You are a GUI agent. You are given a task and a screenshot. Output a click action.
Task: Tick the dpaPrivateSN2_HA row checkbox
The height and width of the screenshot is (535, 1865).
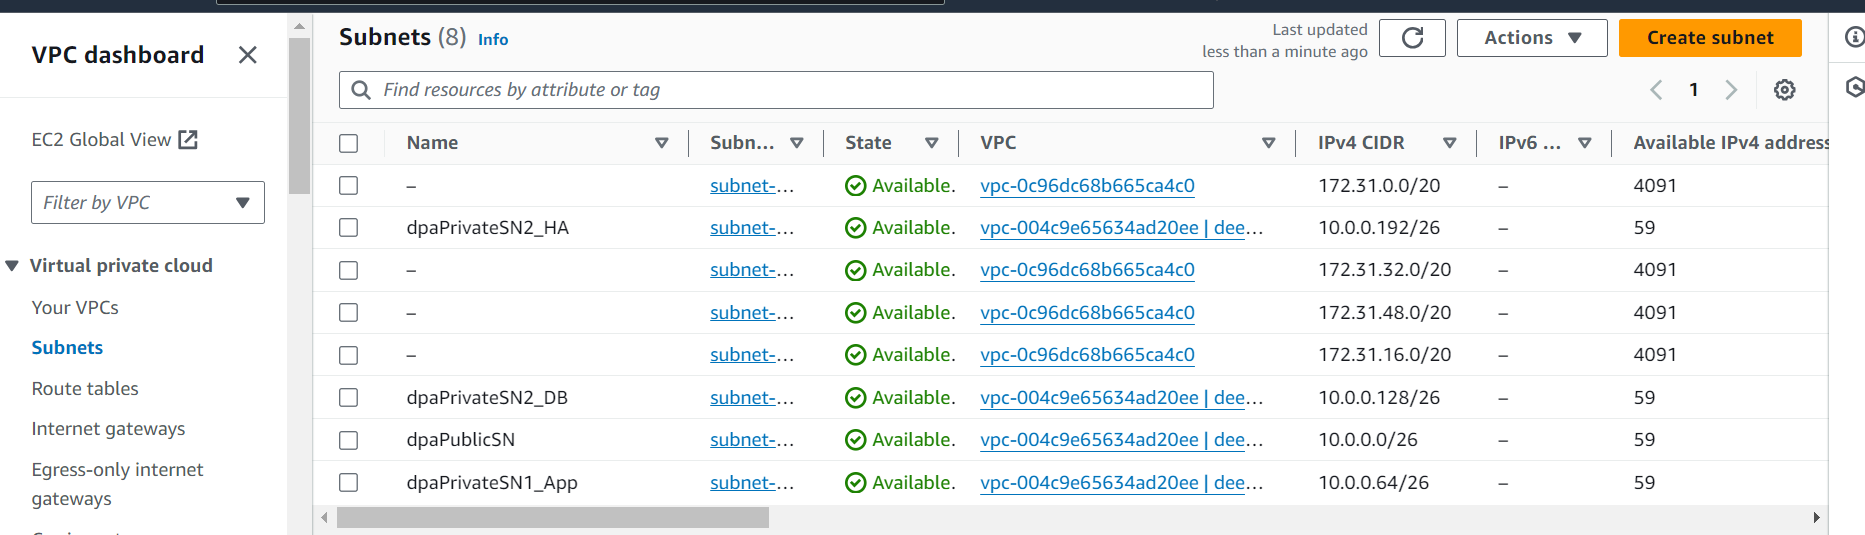point(348,228)
